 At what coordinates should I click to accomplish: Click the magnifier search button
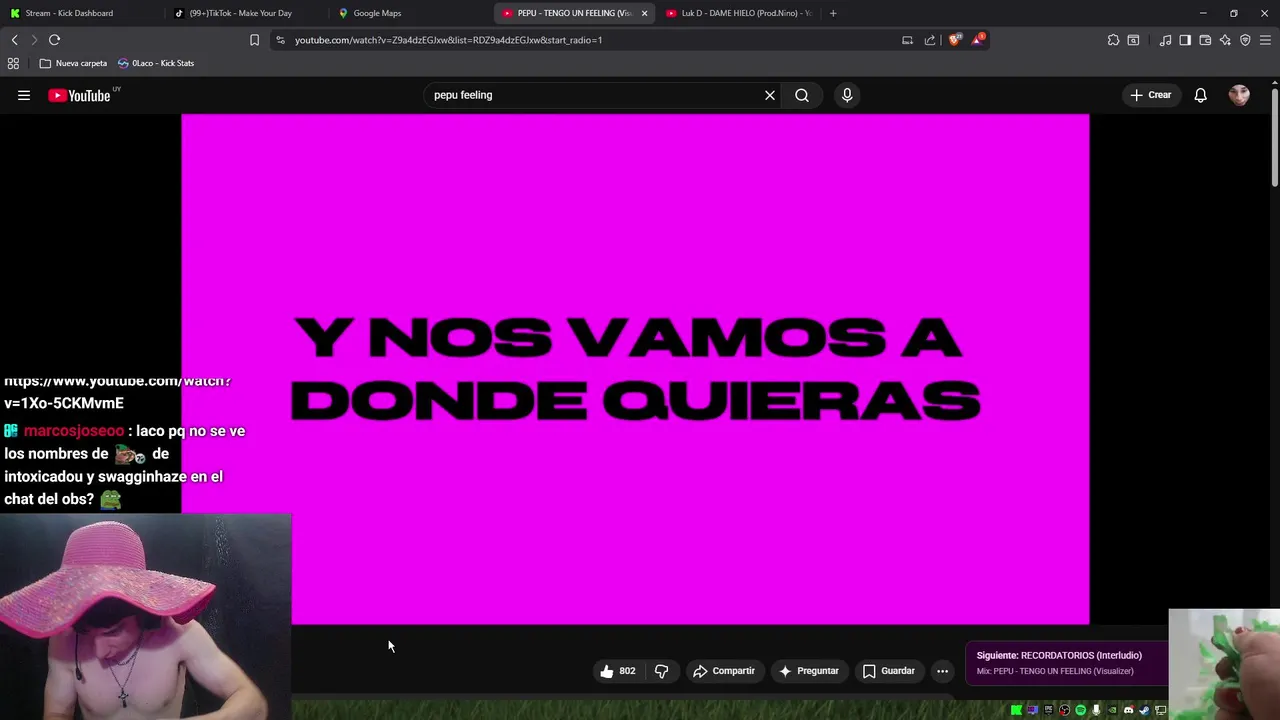(x=802, y=95)
